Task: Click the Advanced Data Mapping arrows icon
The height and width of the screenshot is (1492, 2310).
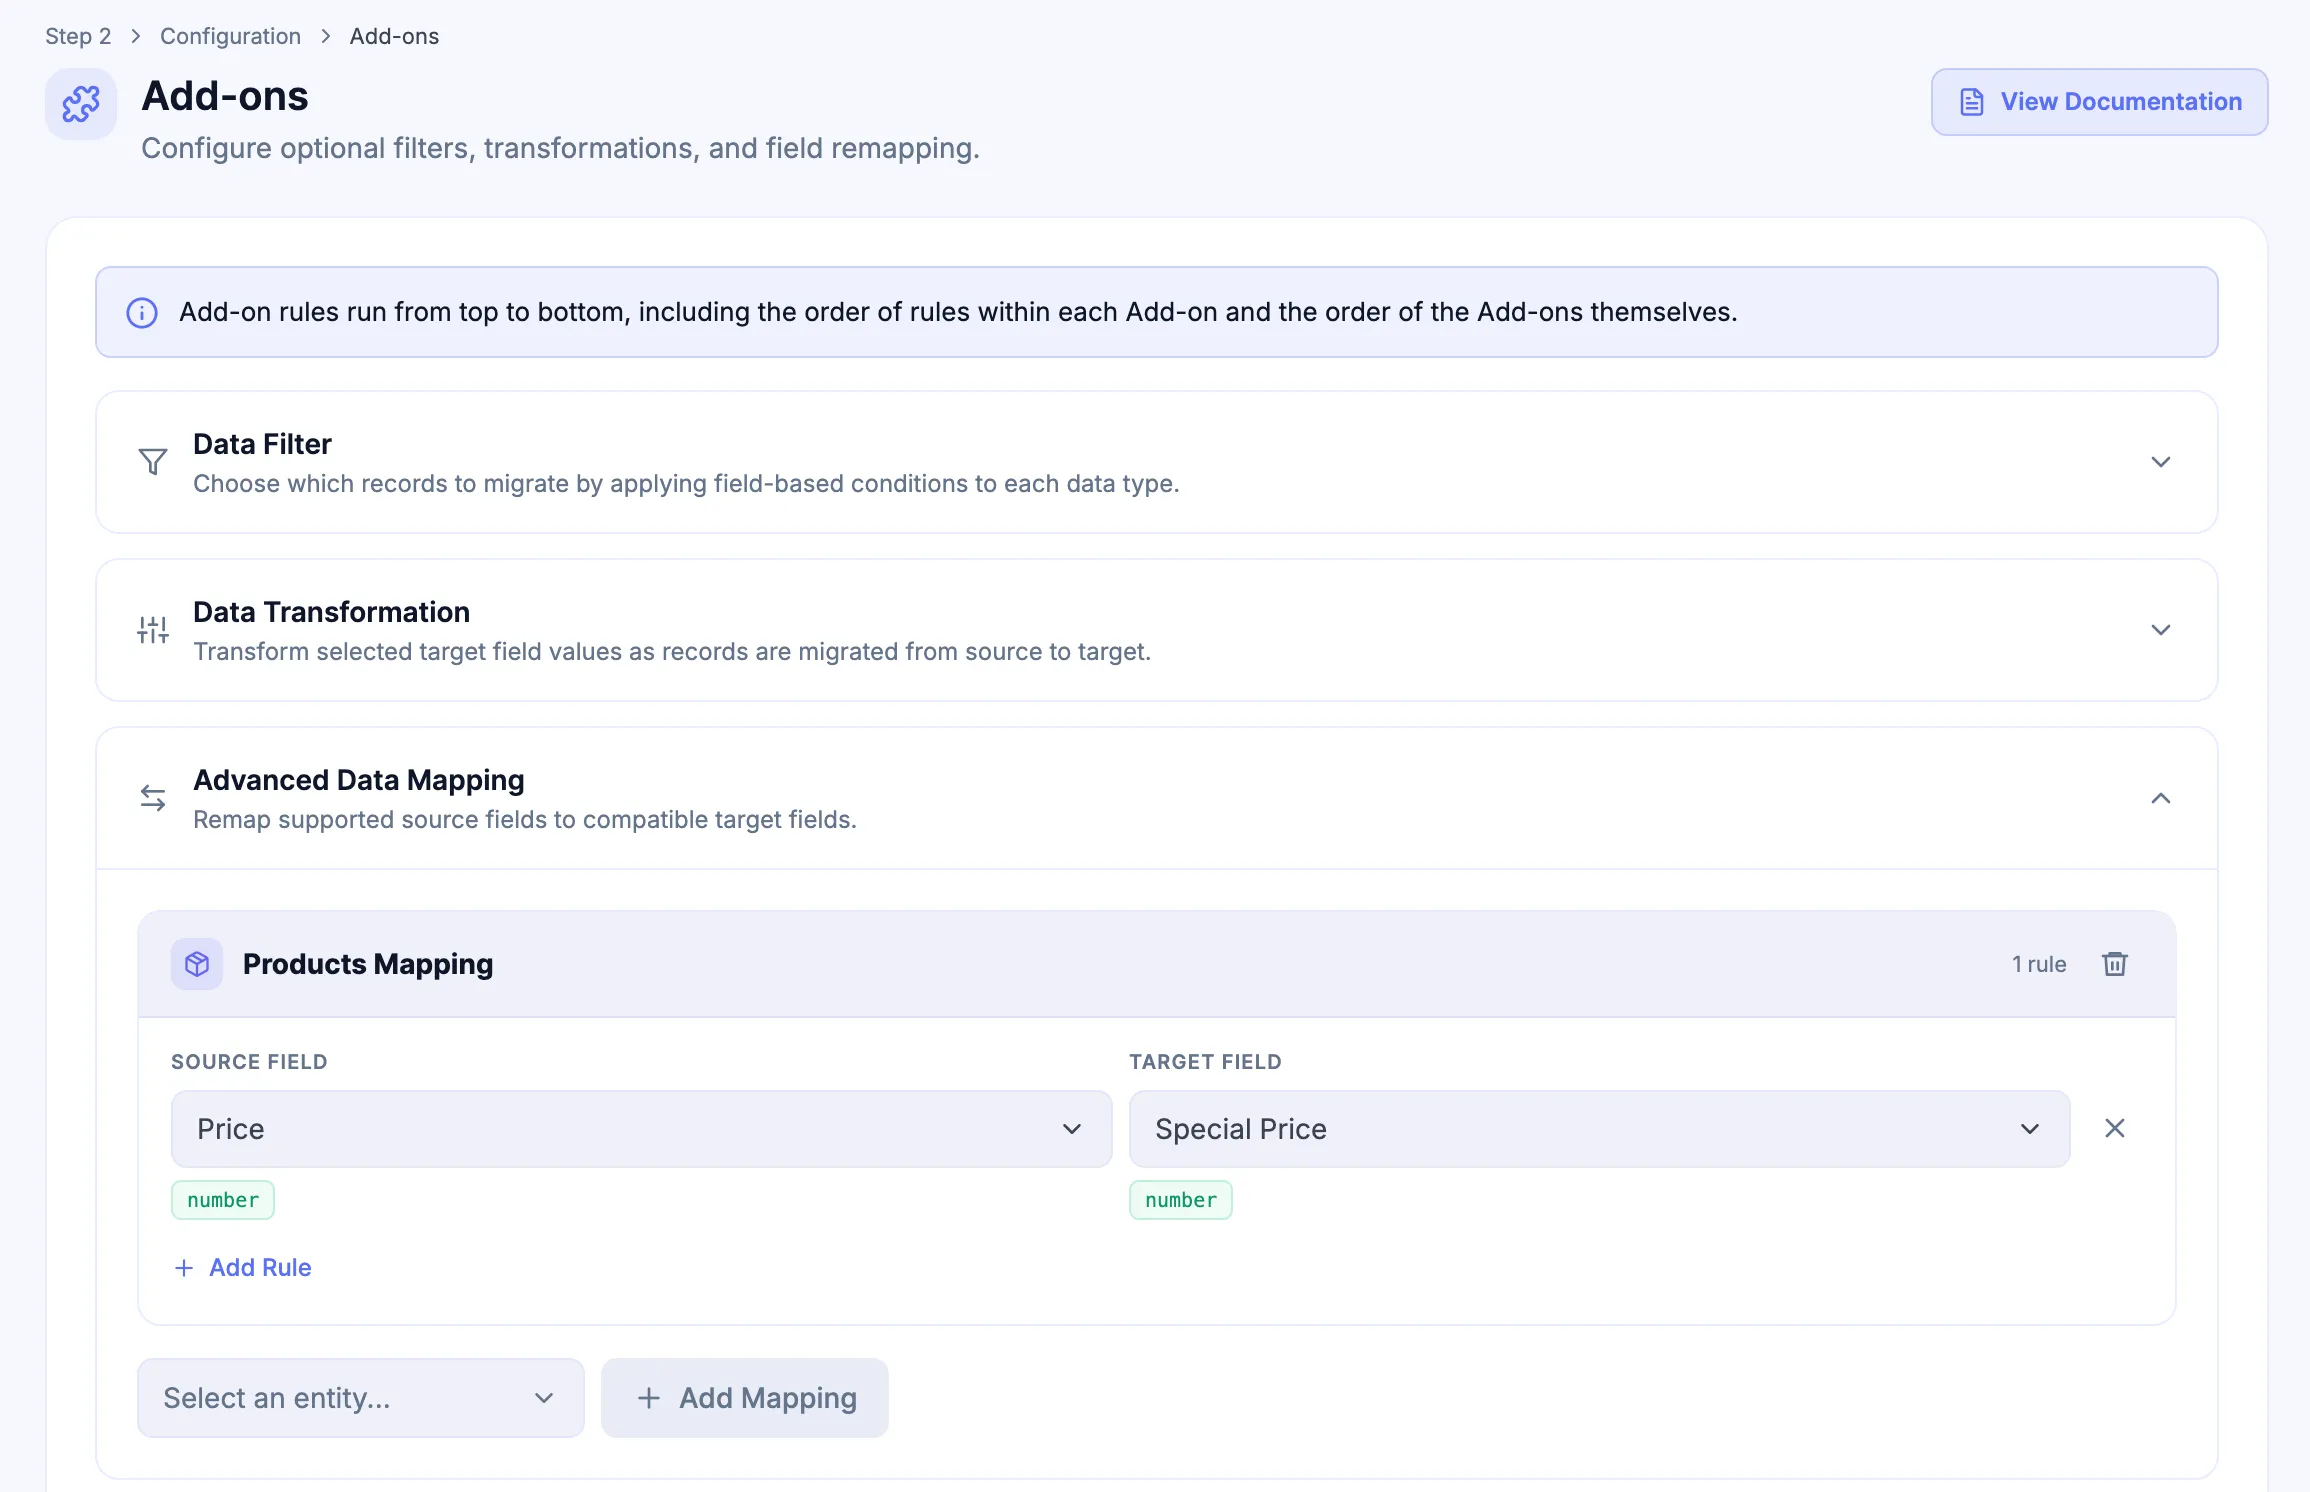Action: 153,798
